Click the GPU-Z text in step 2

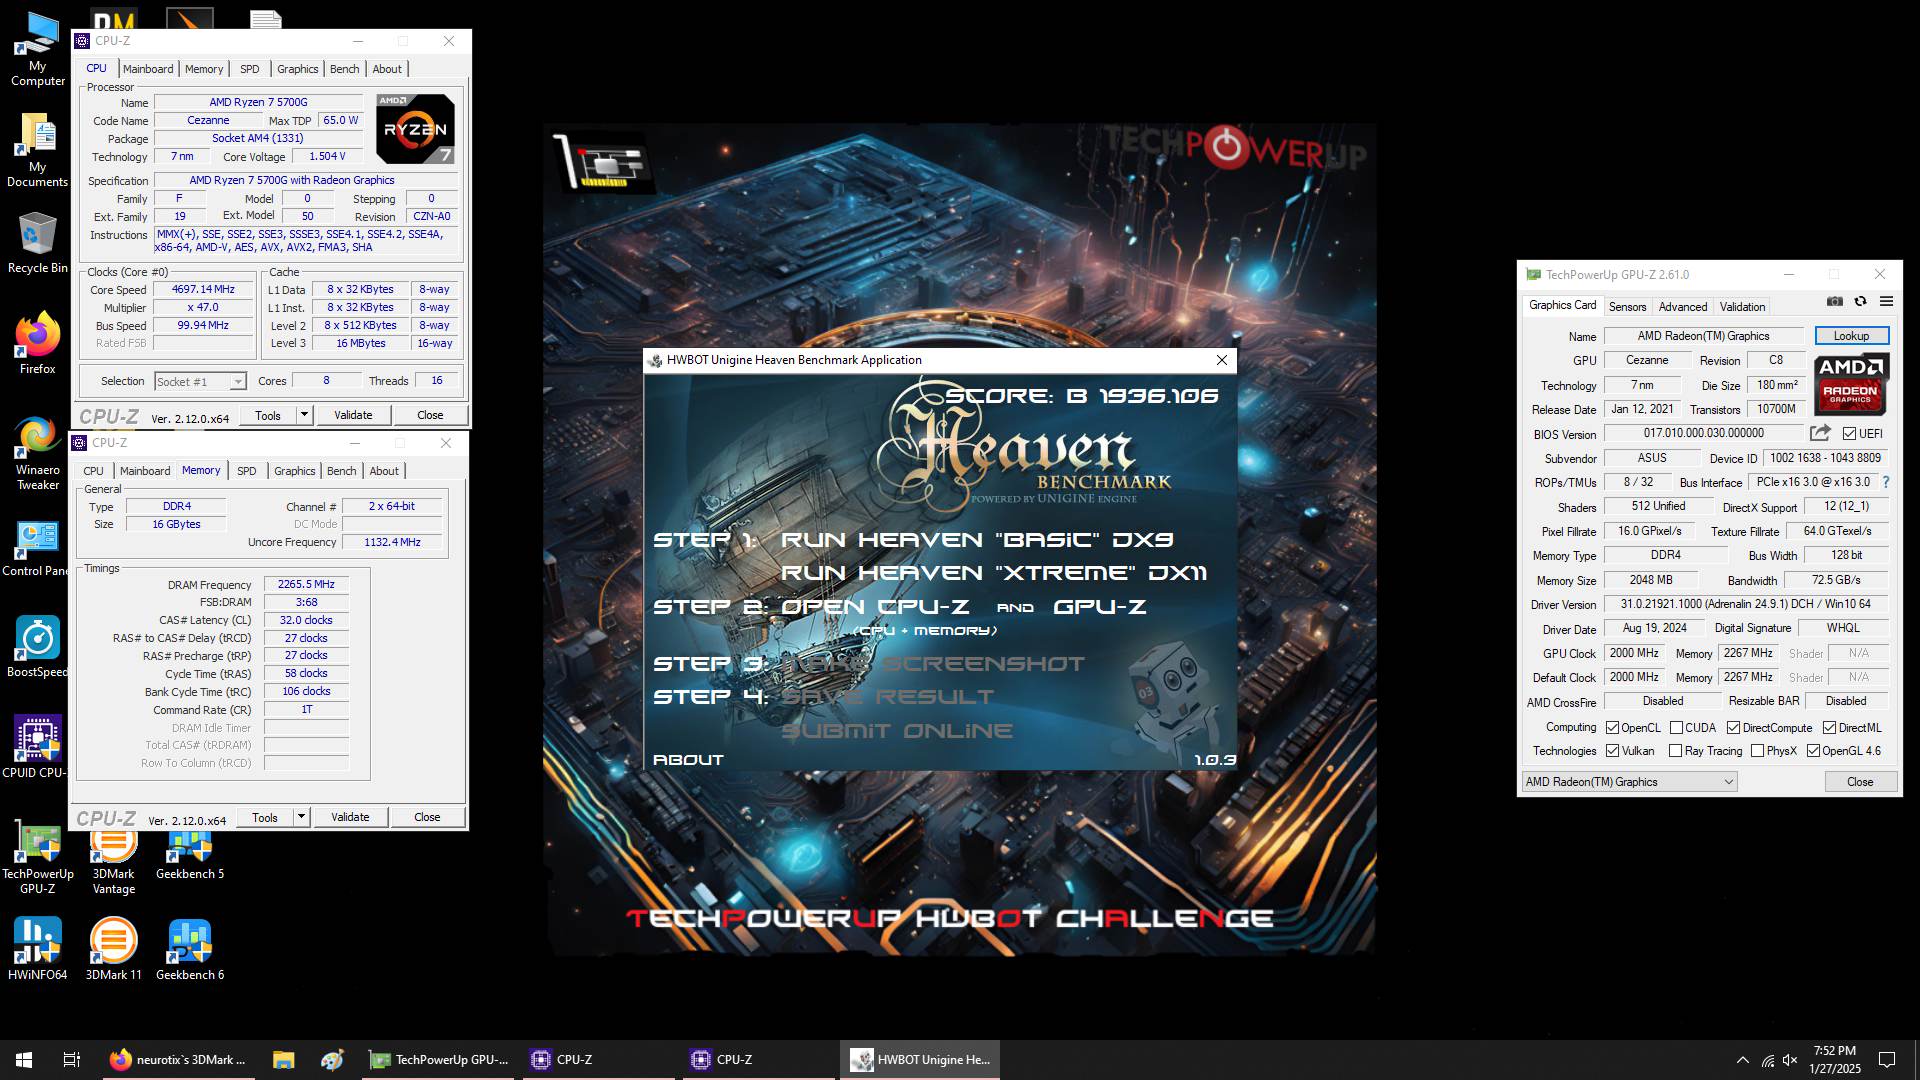[x=1099, y=607]
